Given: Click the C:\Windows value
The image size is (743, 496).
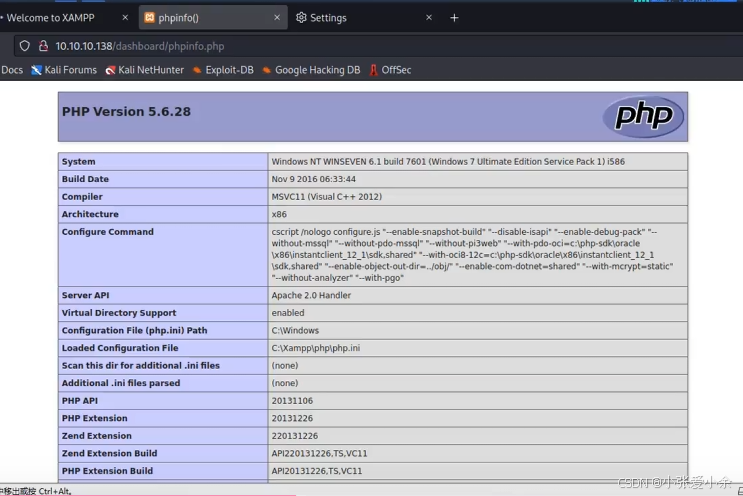Looking at the screenshot, I should click(x=295, y=330).
